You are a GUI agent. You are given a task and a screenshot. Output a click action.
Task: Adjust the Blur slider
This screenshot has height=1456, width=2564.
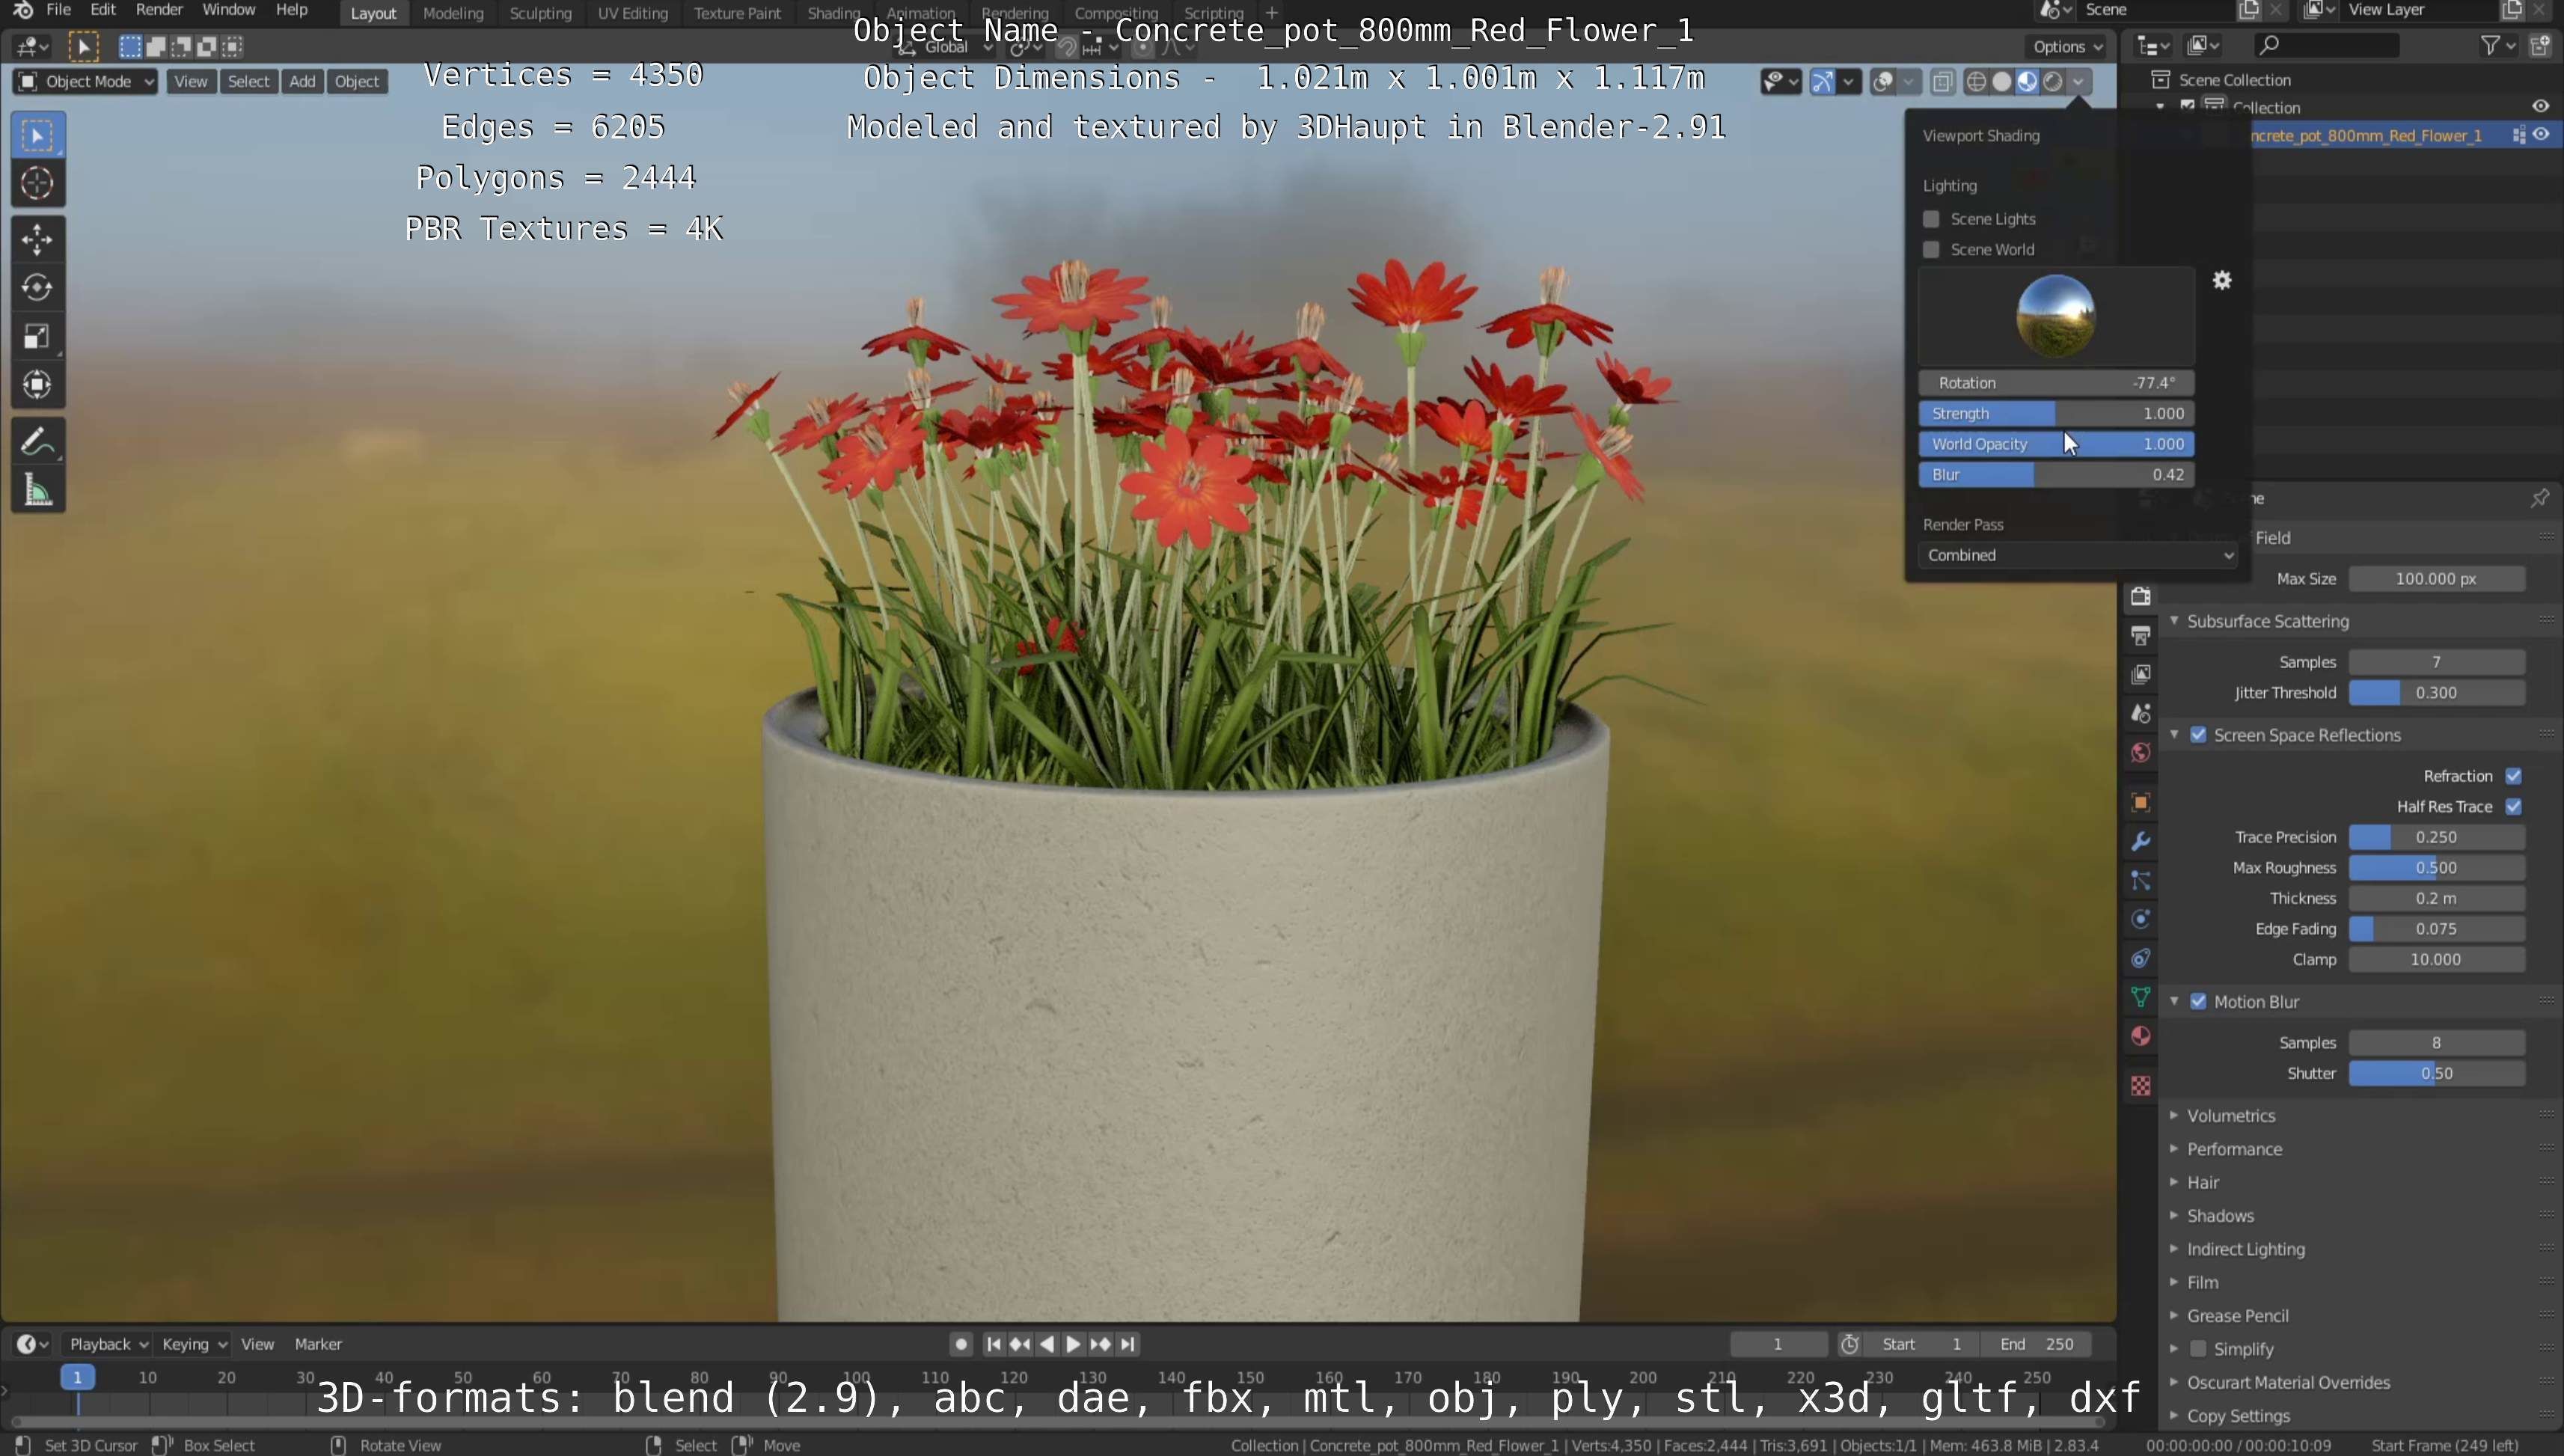(2056, 475)
